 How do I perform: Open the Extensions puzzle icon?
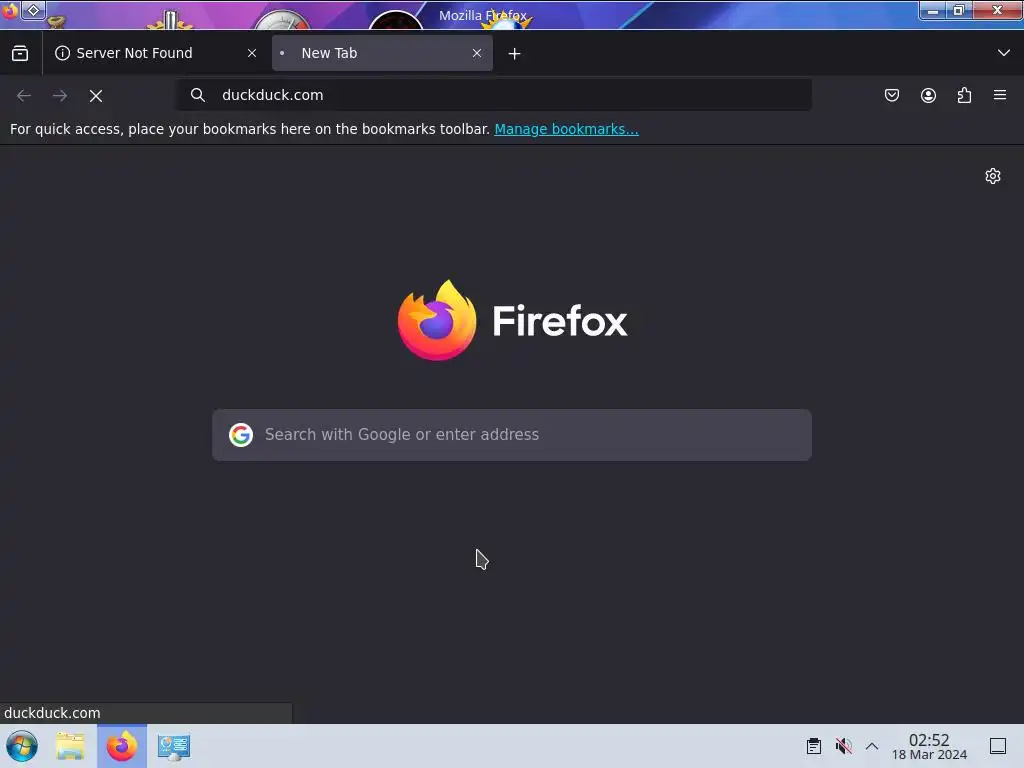[965, 95]
